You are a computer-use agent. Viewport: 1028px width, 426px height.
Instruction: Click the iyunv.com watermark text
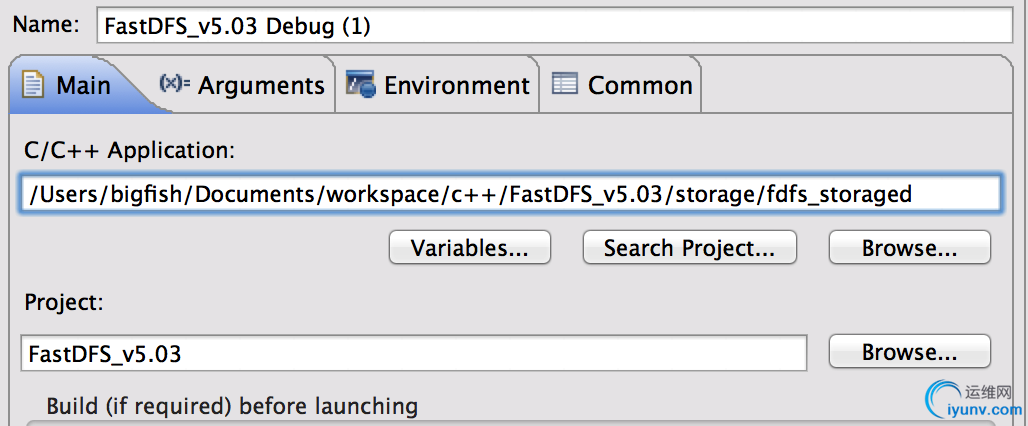tap(985, 411)
